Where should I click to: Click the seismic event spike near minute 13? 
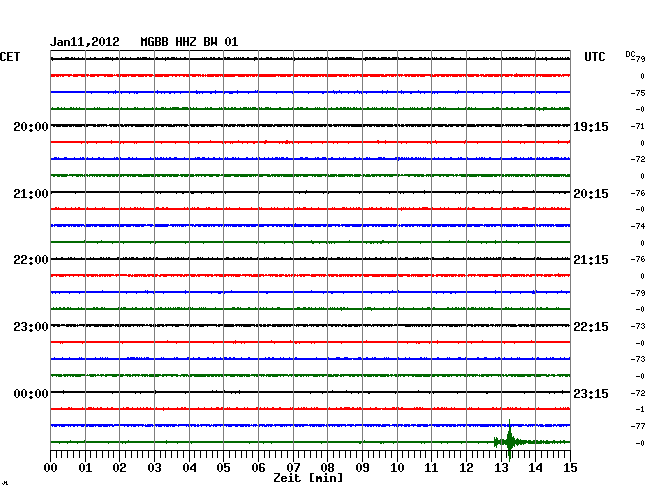(509, 441)
